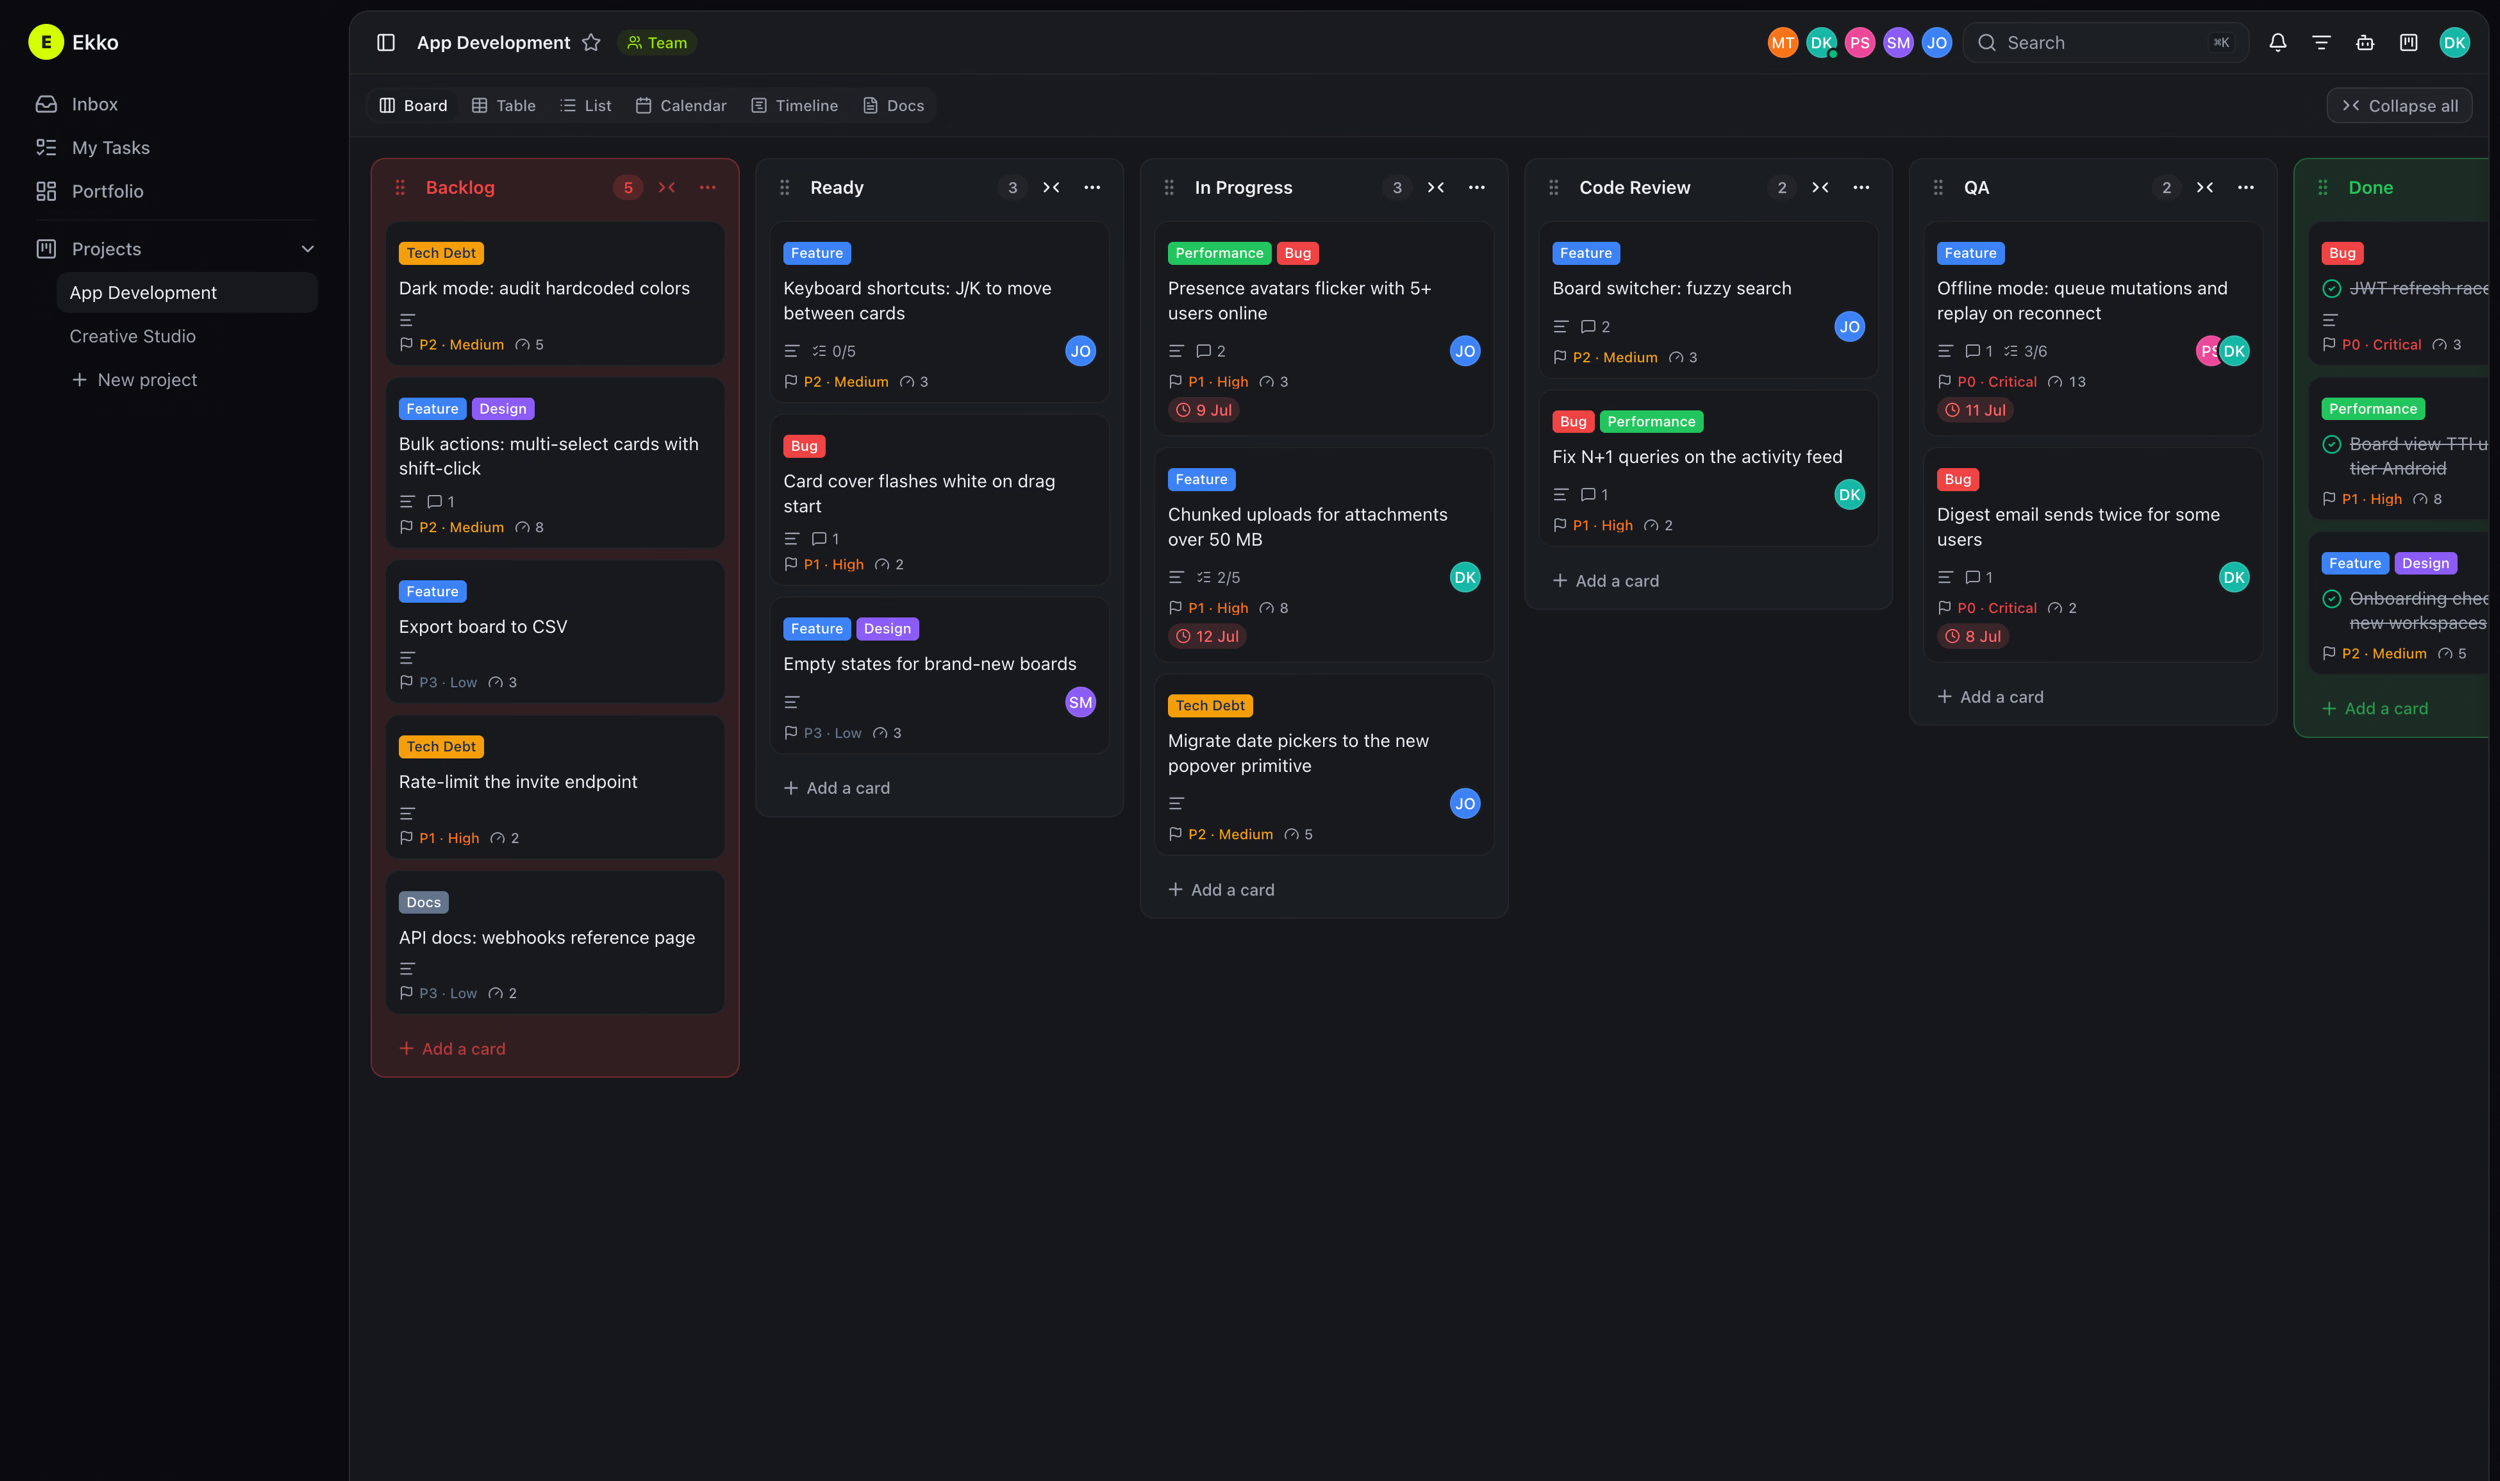Screen dimensions: 2500x1481
Task: Collapse the In Progress column
Action: pos(1436,187)
